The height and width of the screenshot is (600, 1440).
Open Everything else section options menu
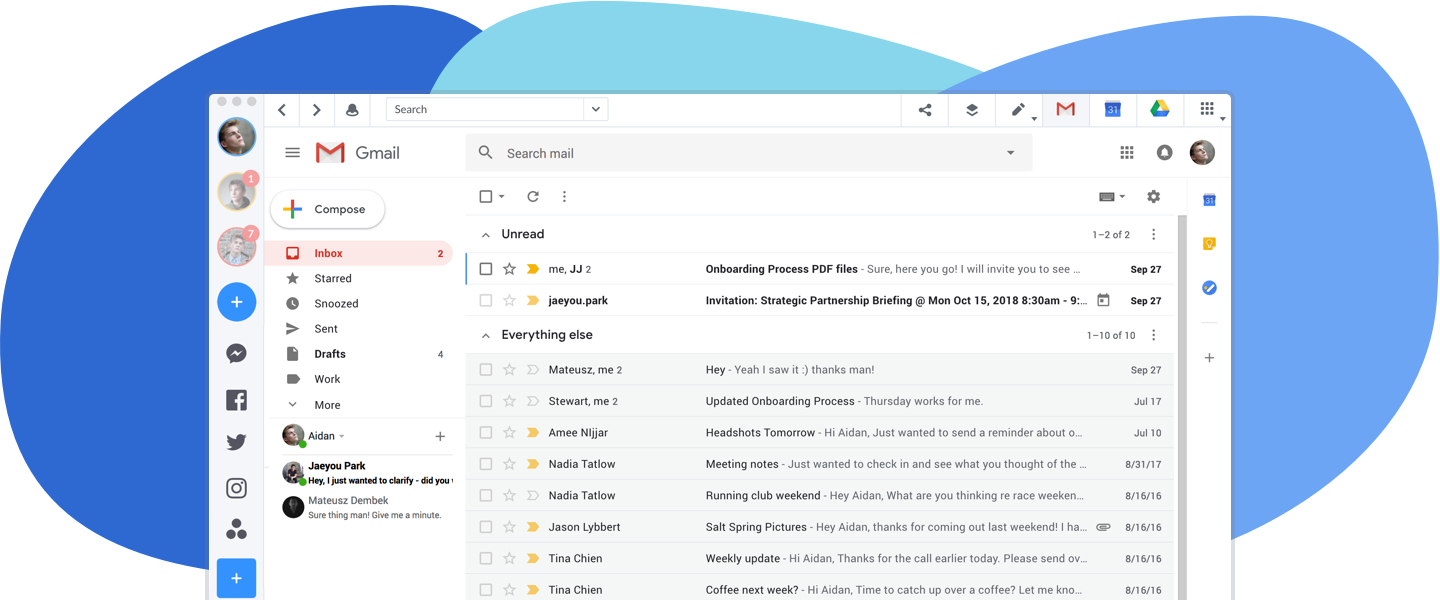pyautogui.click(x=1153, y=336)
